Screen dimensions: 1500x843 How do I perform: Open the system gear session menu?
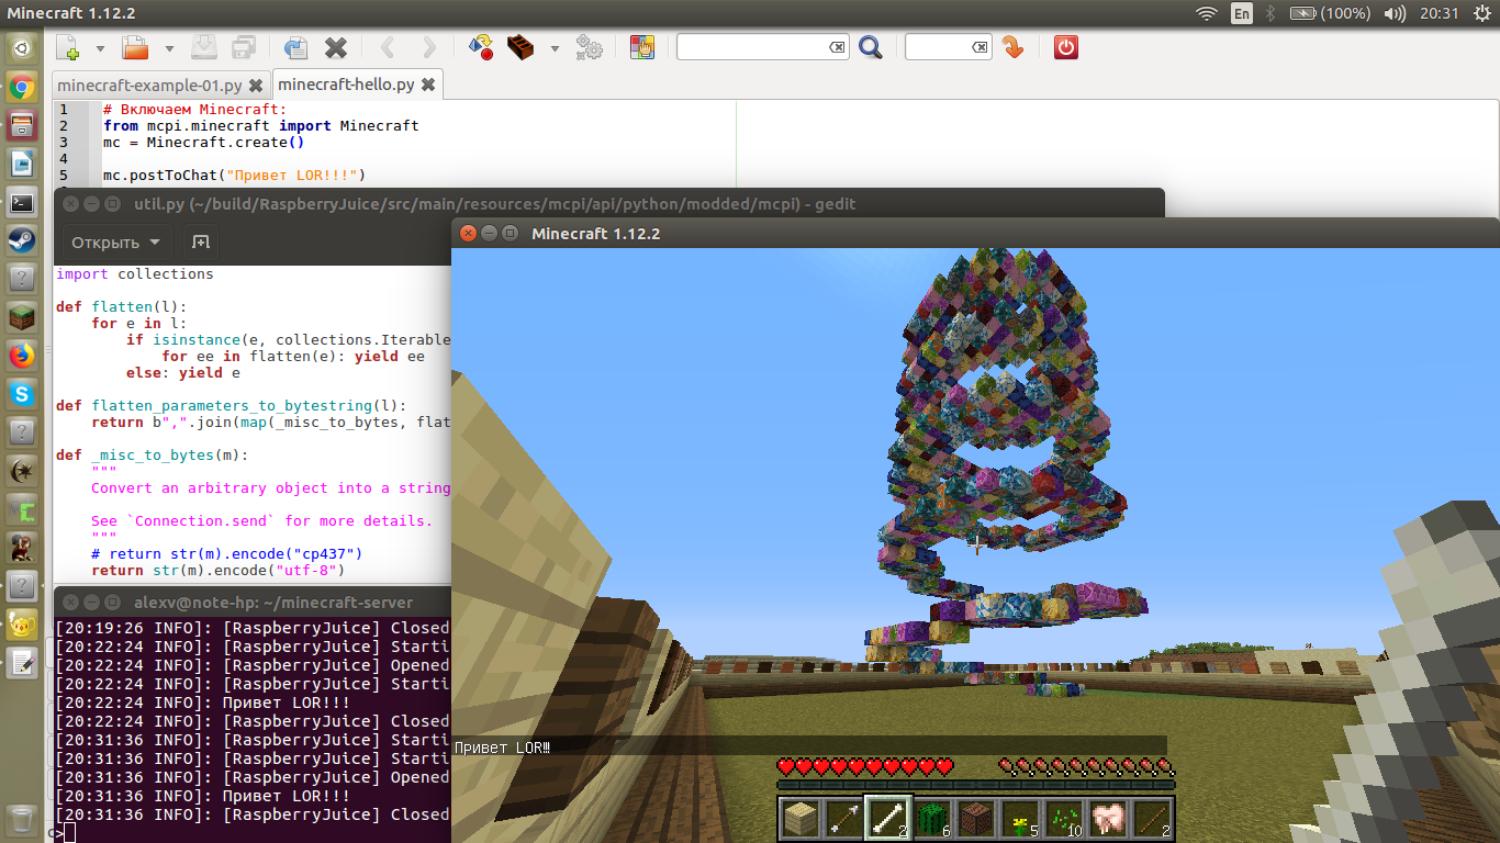pos(1481,13)
